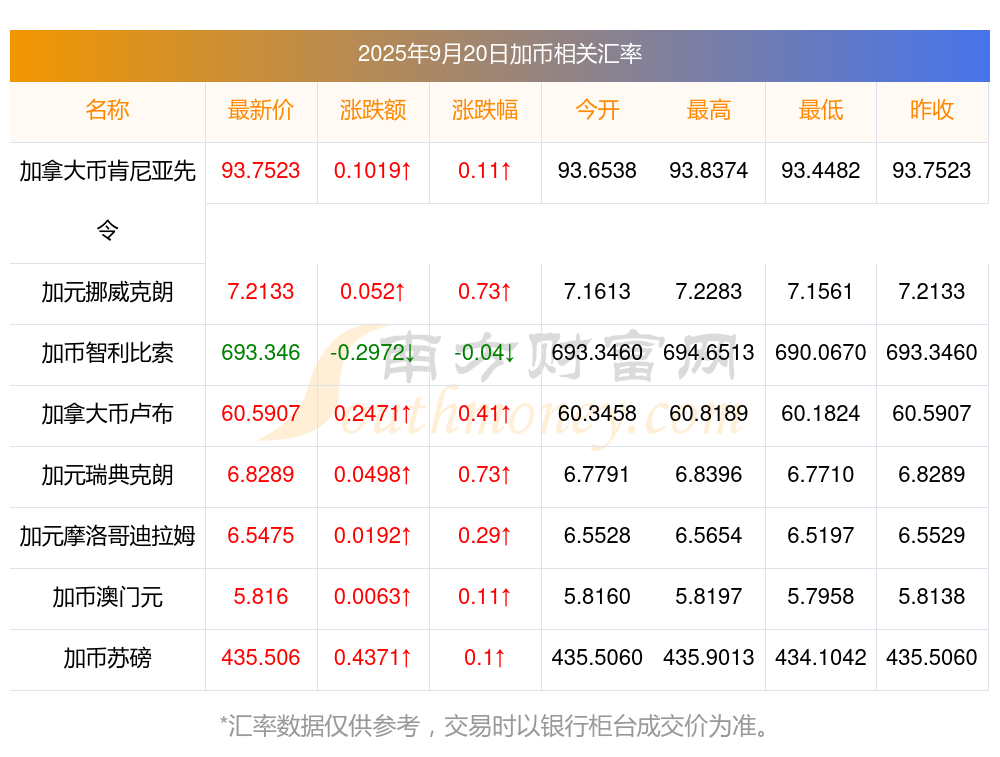Select the row name 加币智利比索
Image resolution: width=1000 pixels, height=757 pixels.
(x=107, y=353)
